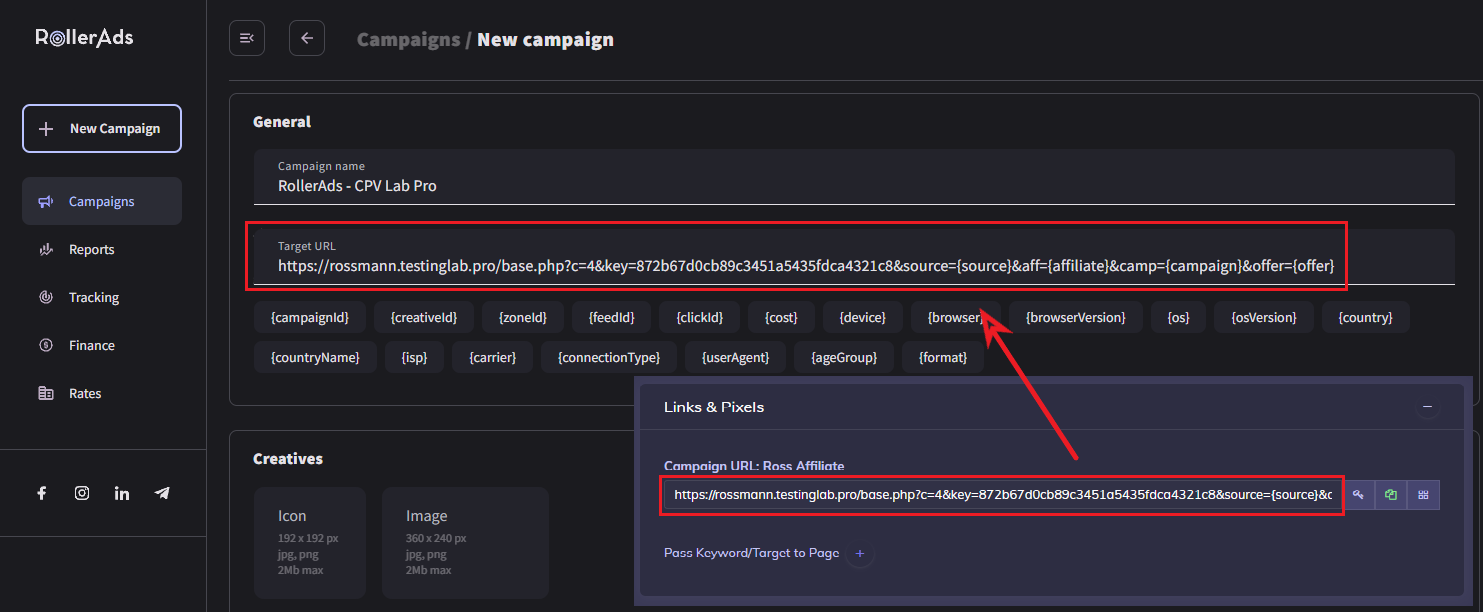This screenshot has width=1484, height=613.
Task: Go back using the left arrow button
Action: click(307, 38)
